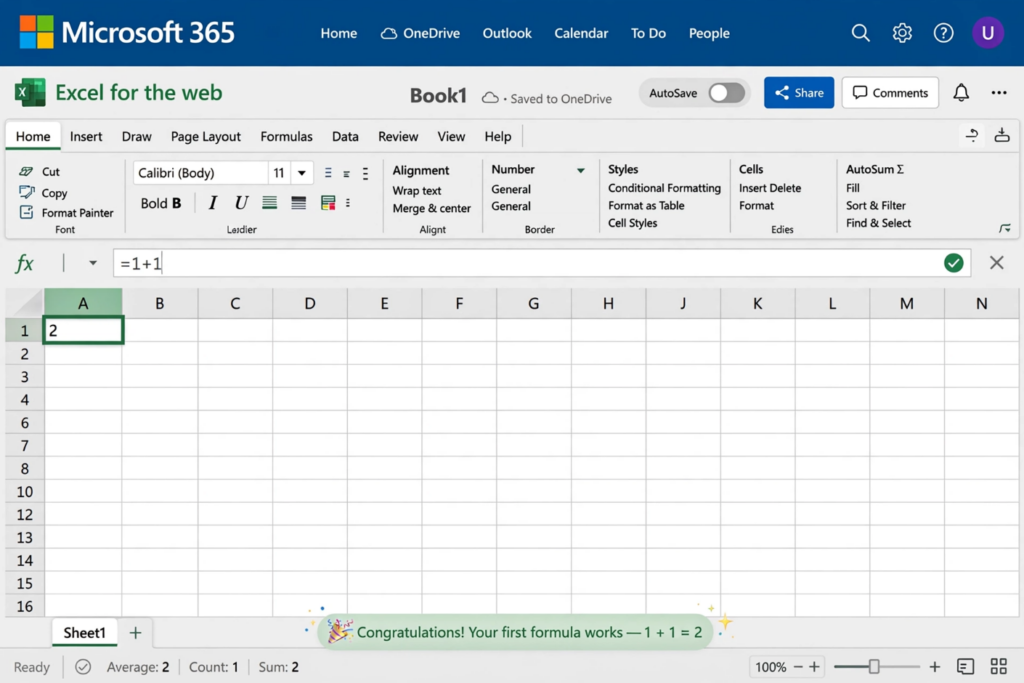Image resolution: width=1024 pixels, height=683 pixels.
Task: Click the Share button
Action: click(799, 93)
